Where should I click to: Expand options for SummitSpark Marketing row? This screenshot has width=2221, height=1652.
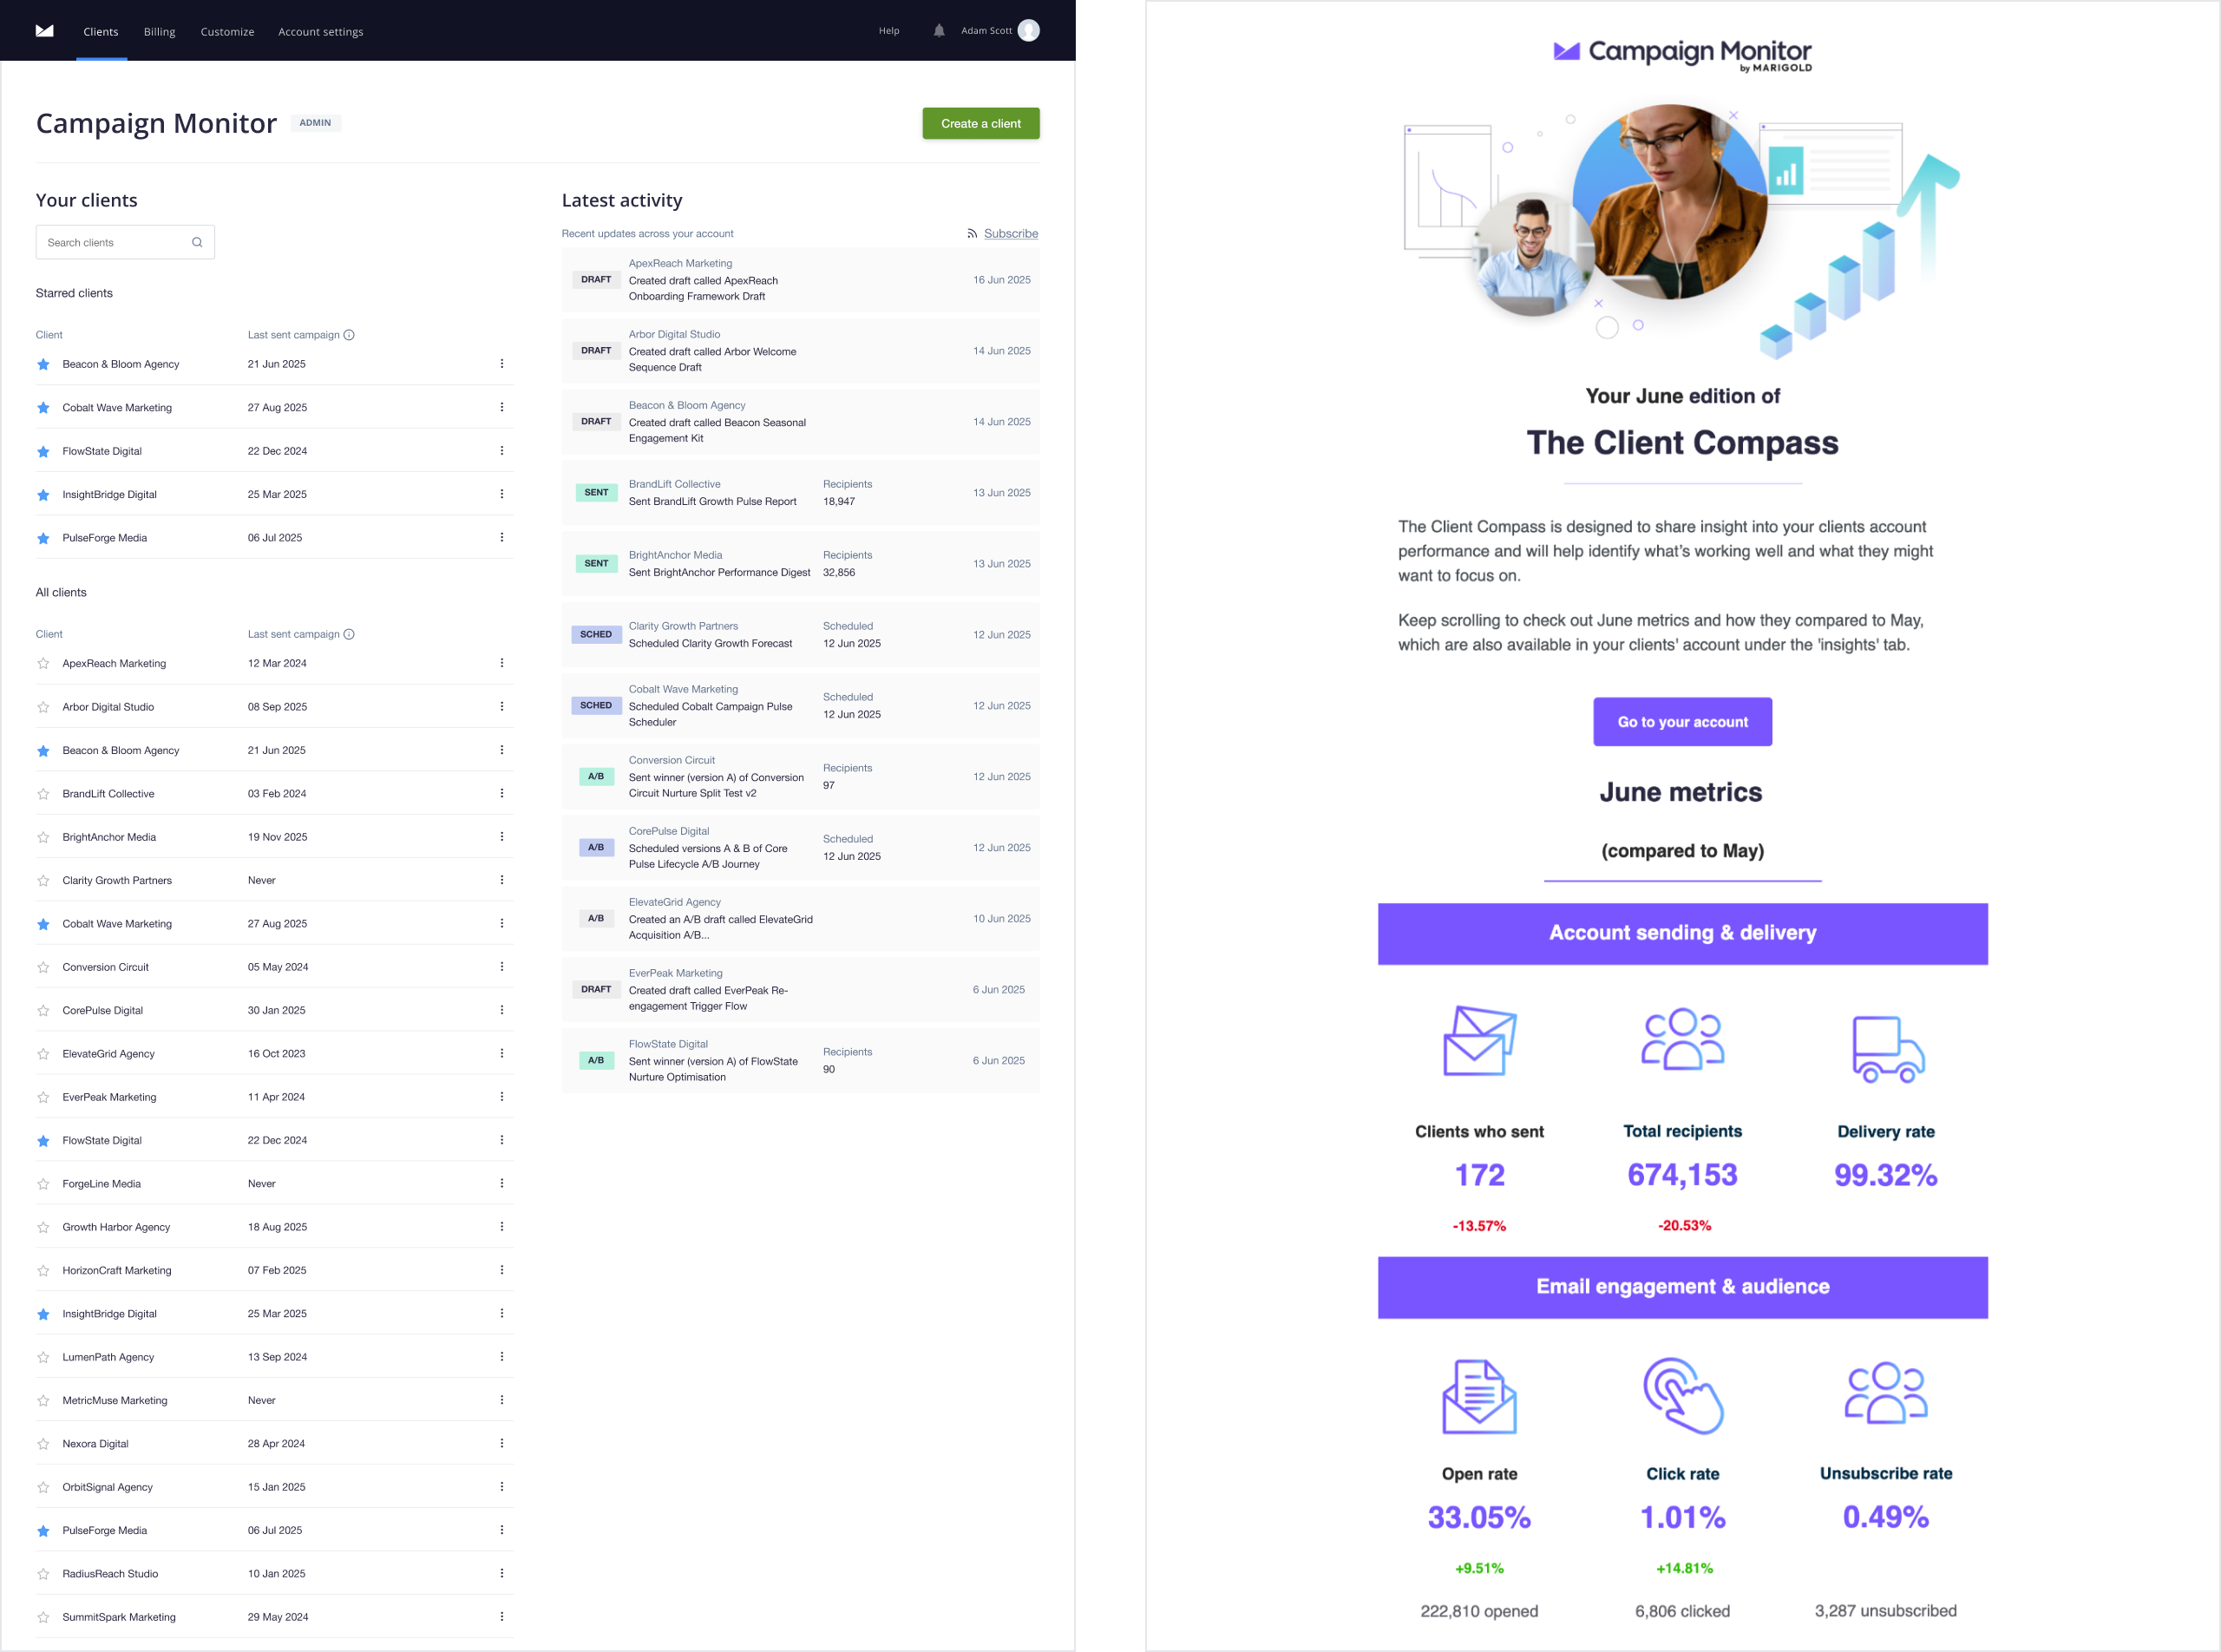tap(502, 1617)
